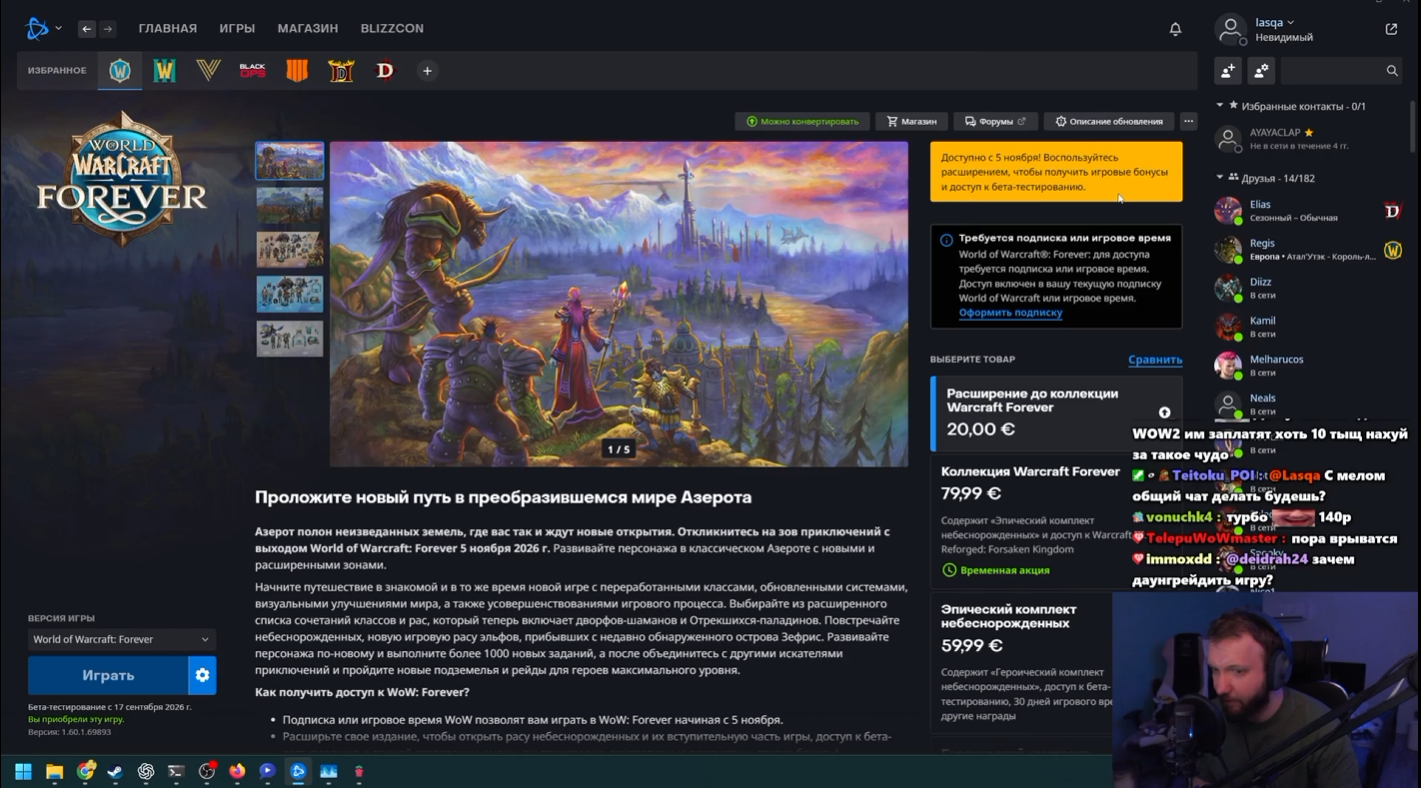1421x788 pixels.
Task: Open the Black Ops game icon
Action: pos(252,71)
